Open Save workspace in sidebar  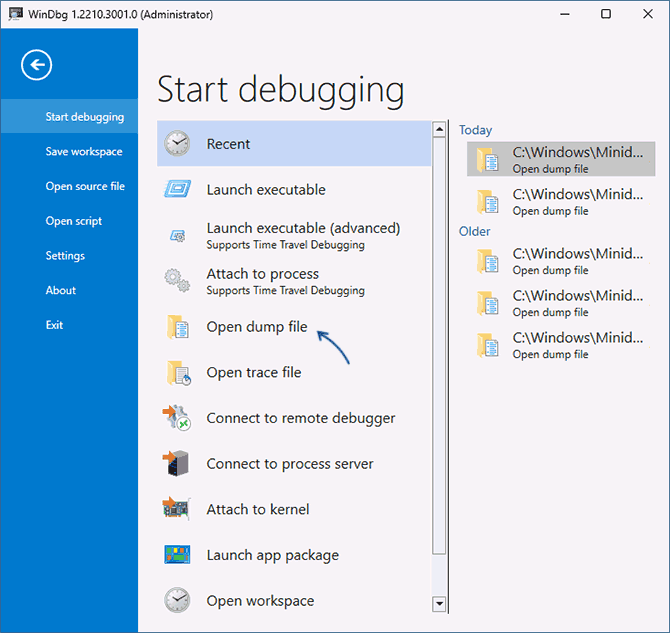pos(84,152)
